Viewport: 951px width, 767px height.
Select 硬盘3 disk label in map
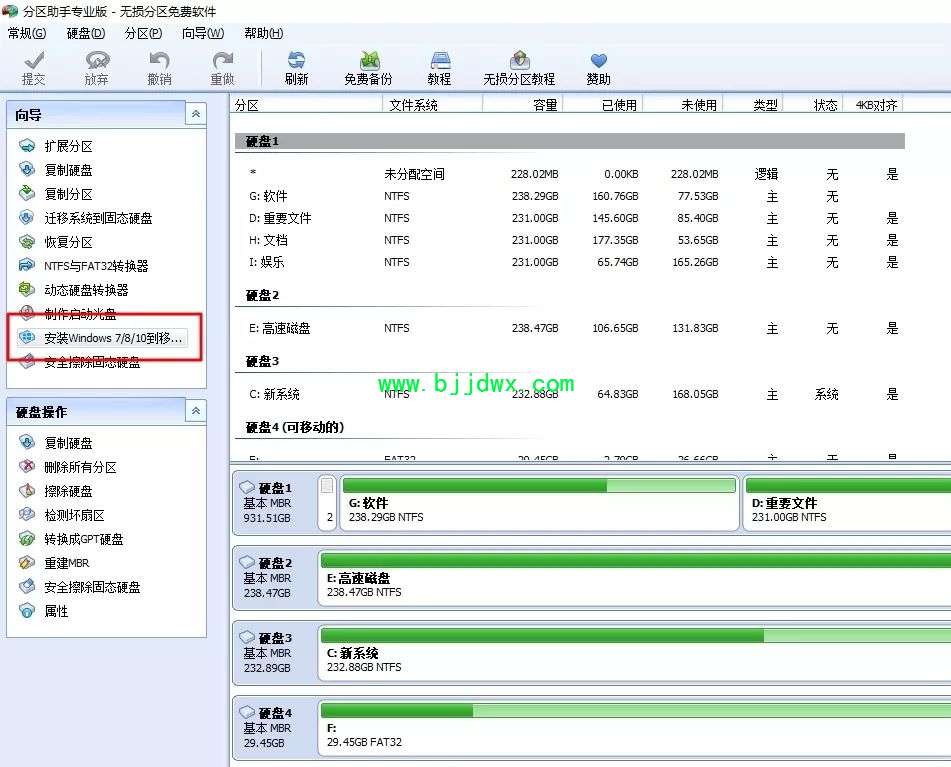click(274, 653)
